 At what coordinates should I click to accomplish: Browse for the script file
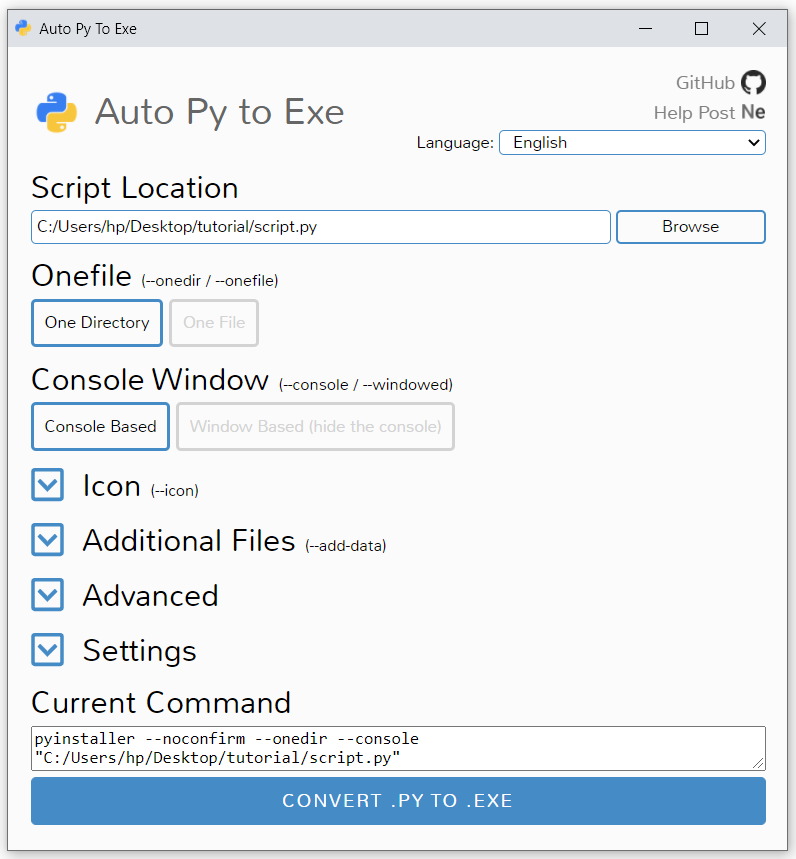pos(691,227)
